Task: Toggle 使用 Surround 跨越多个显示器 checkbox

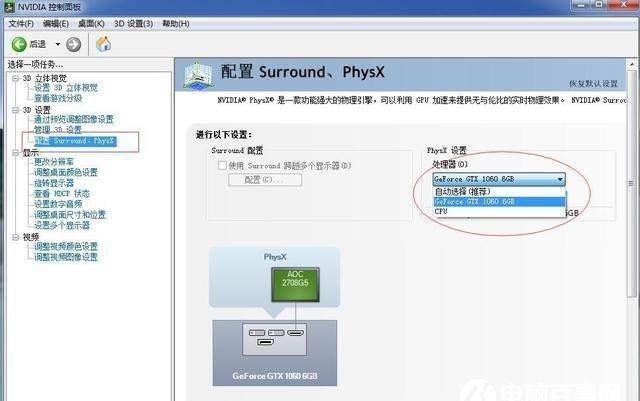Action: pos(222,165)
